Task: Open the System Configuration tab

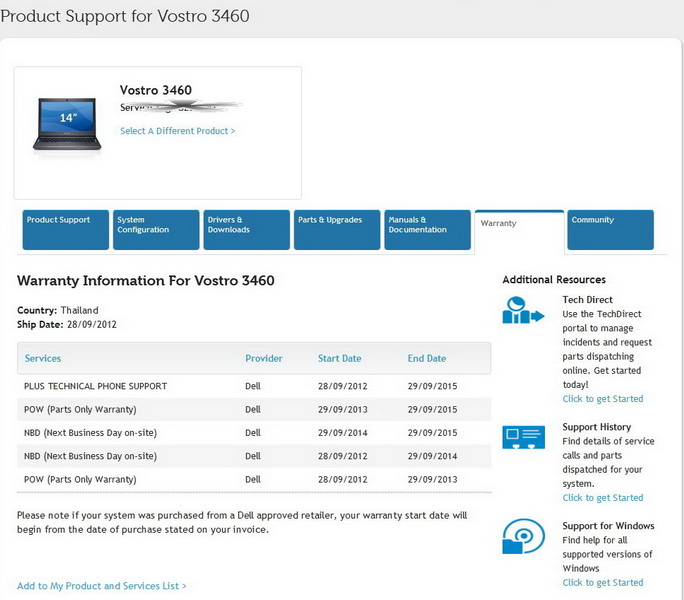Action: 156,230
